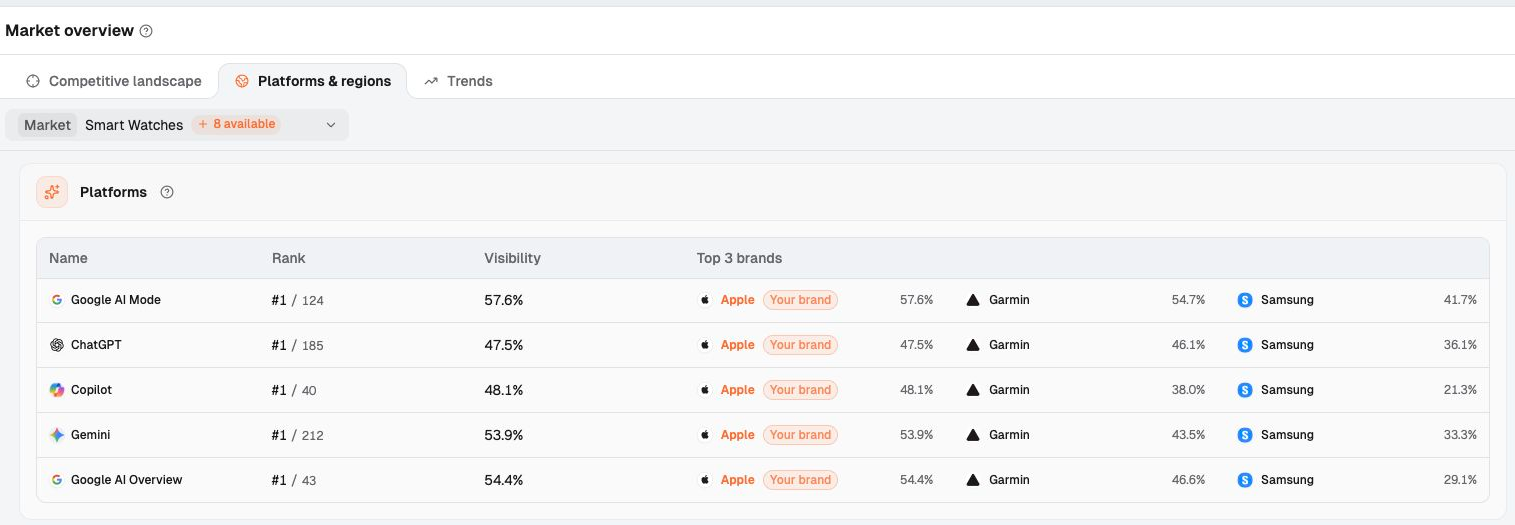Click Samsung icon in Copilot row
This screenshot has width=1515, height=525.
pos(1245,390)
